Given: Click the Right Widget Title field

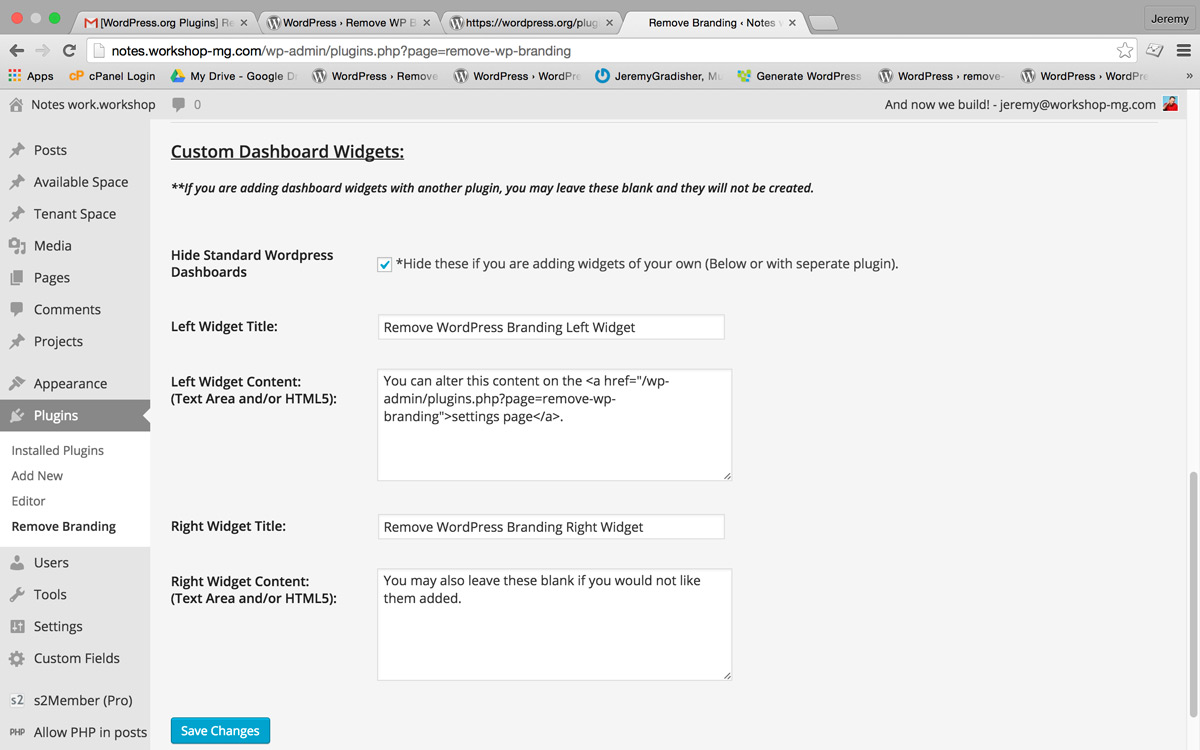Looking at the screenshot, I should [x=551, y=527].
